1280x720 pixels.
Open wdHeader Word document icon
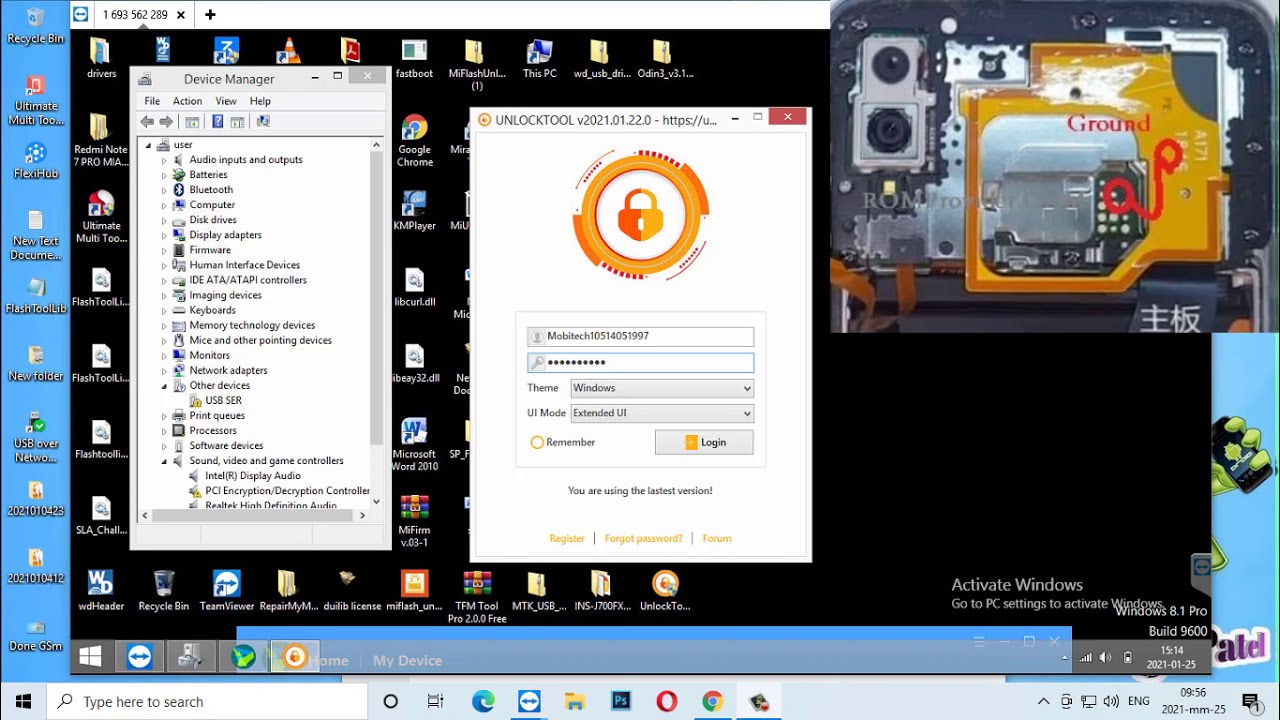click(x=101, y=590)
